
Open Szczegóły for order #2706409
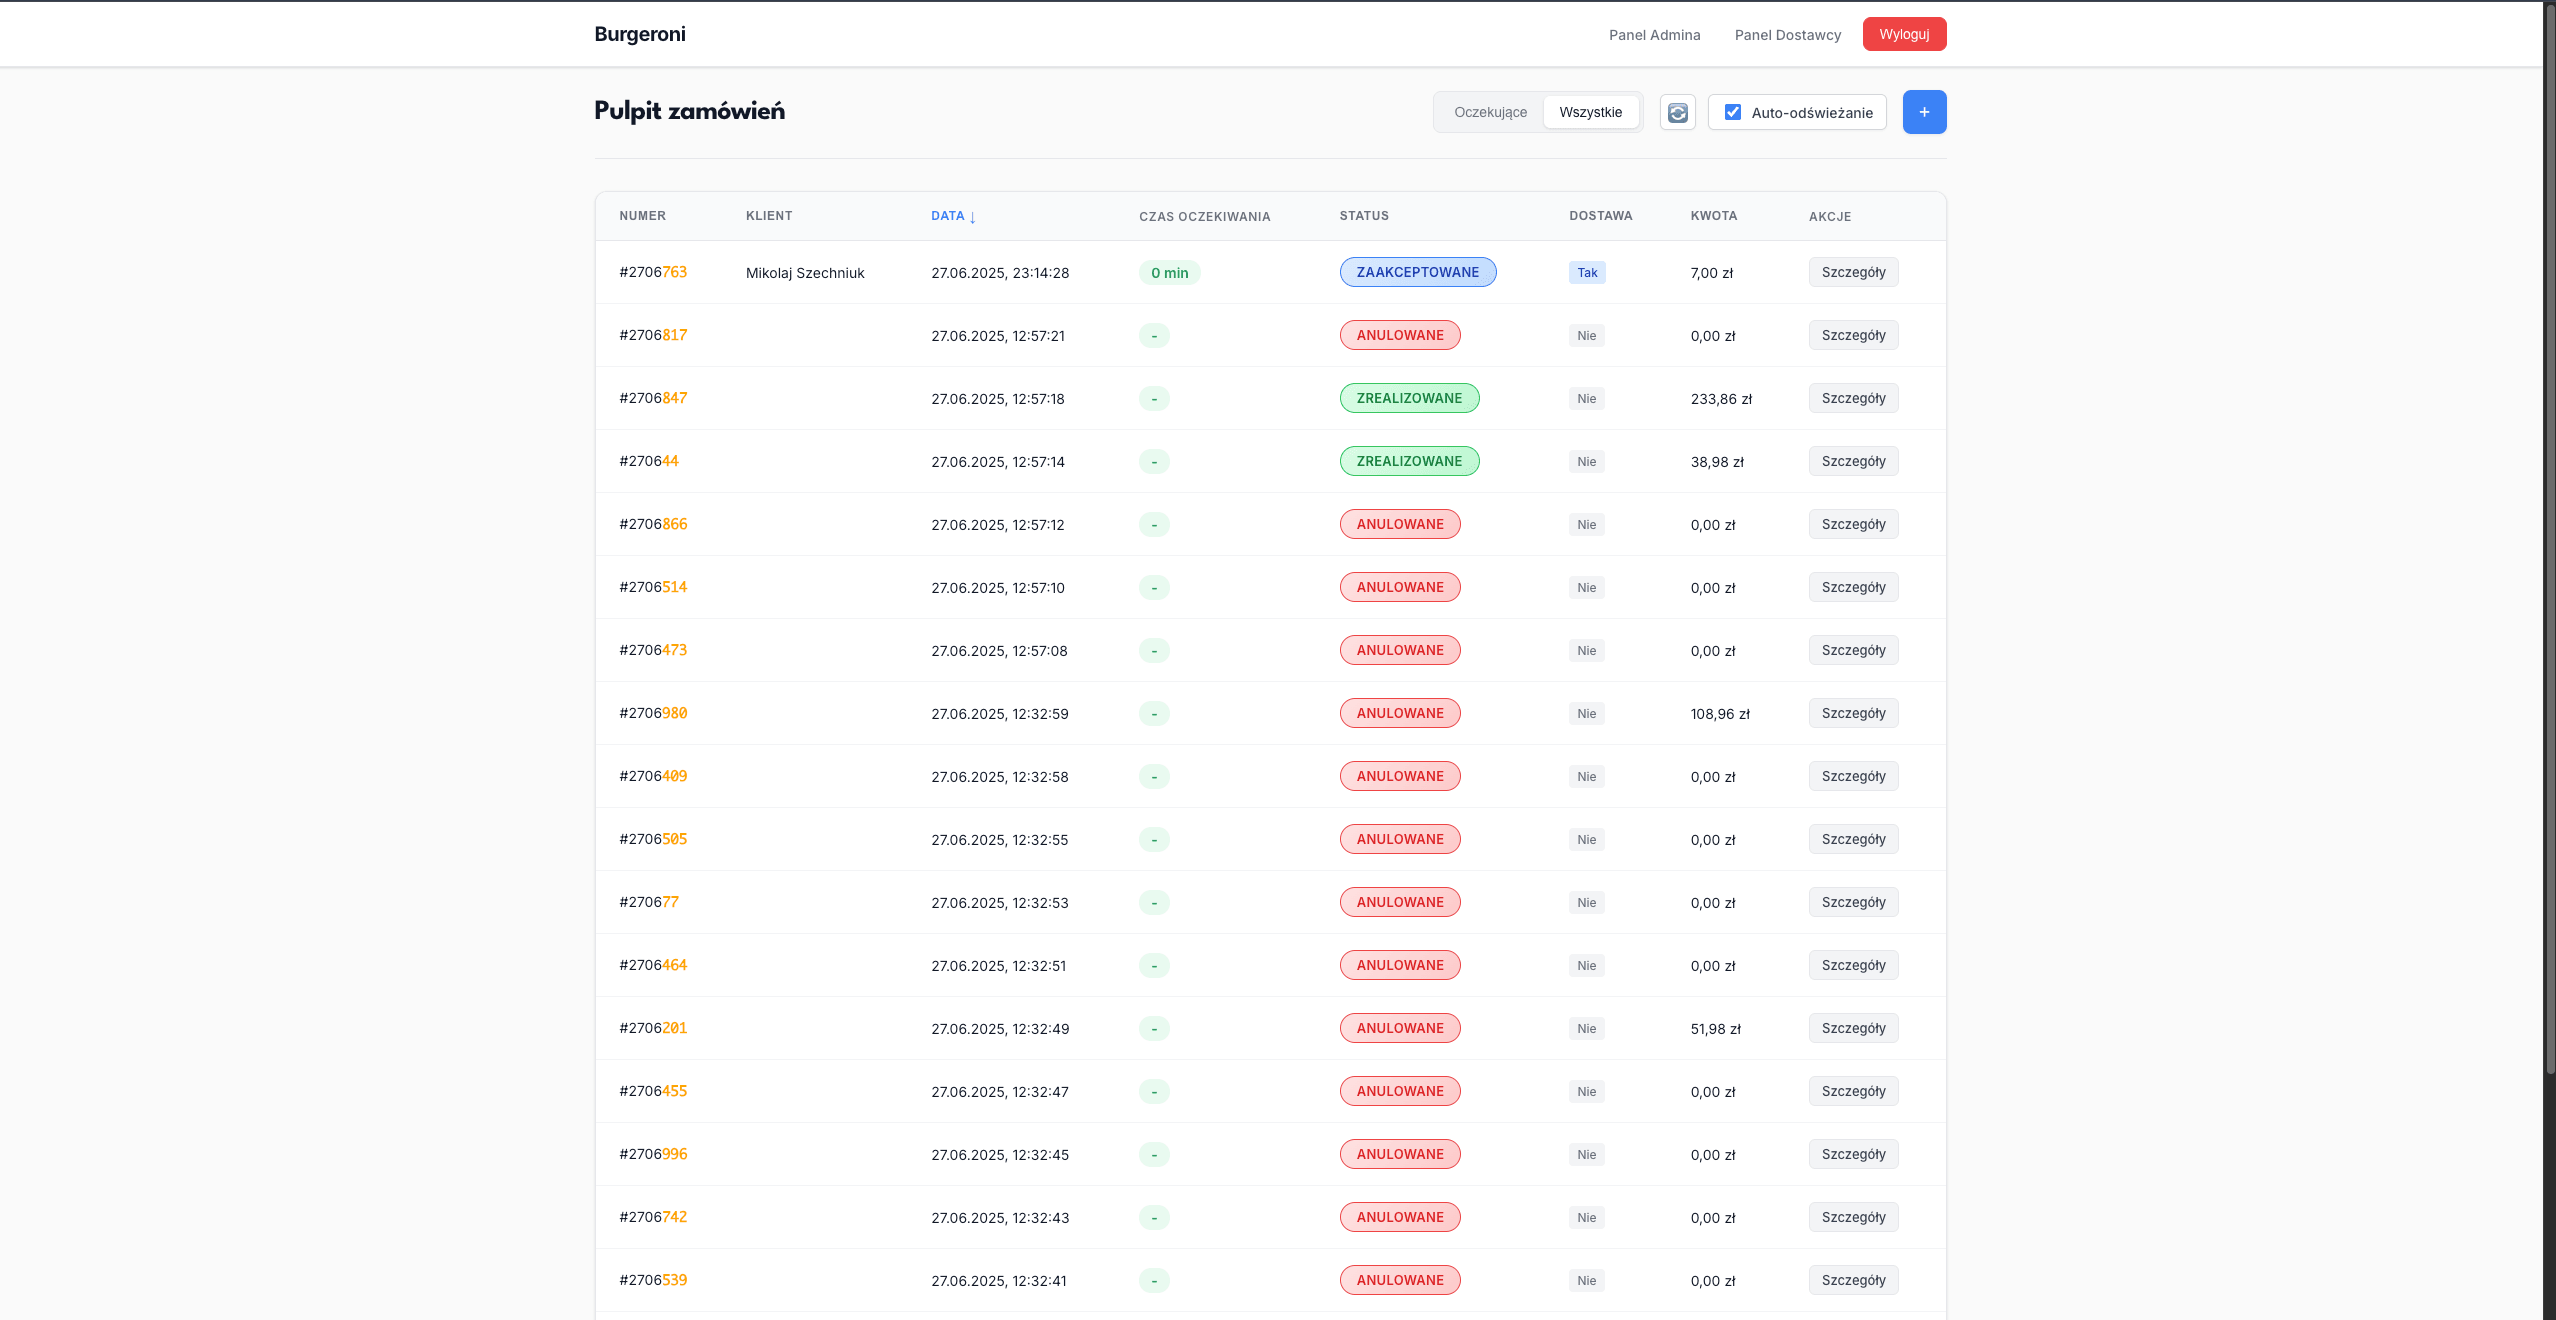(1853, 776)
